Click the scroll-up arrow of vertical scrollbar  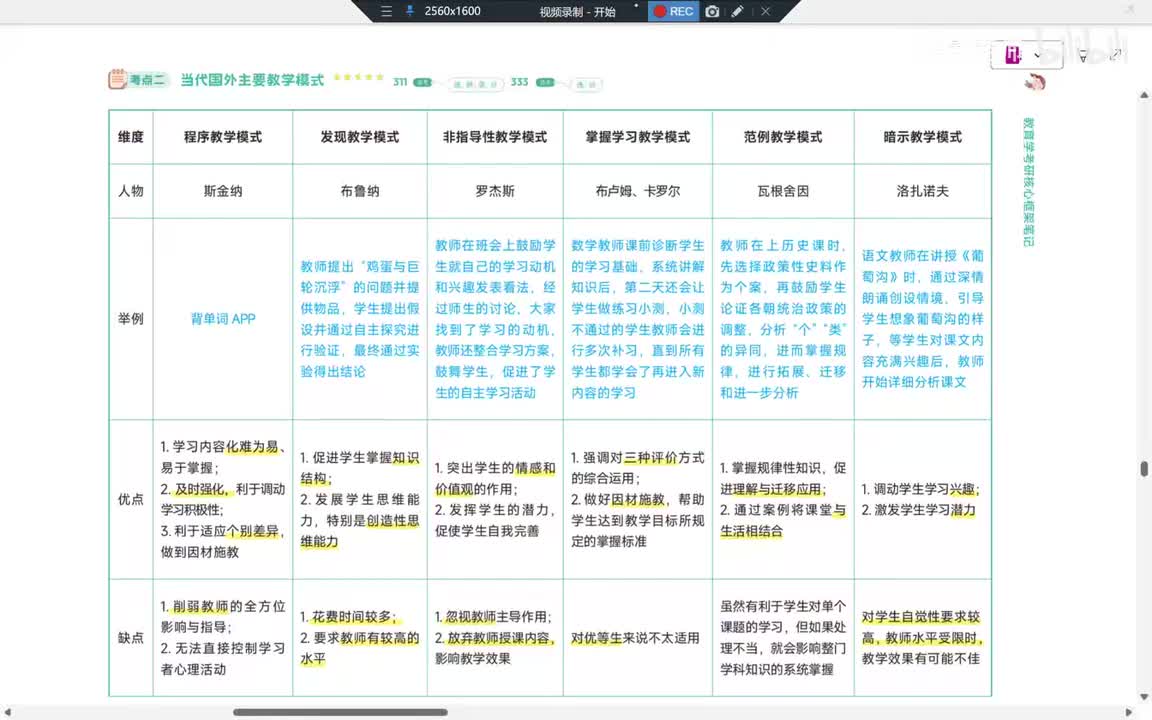[1144, 96]
